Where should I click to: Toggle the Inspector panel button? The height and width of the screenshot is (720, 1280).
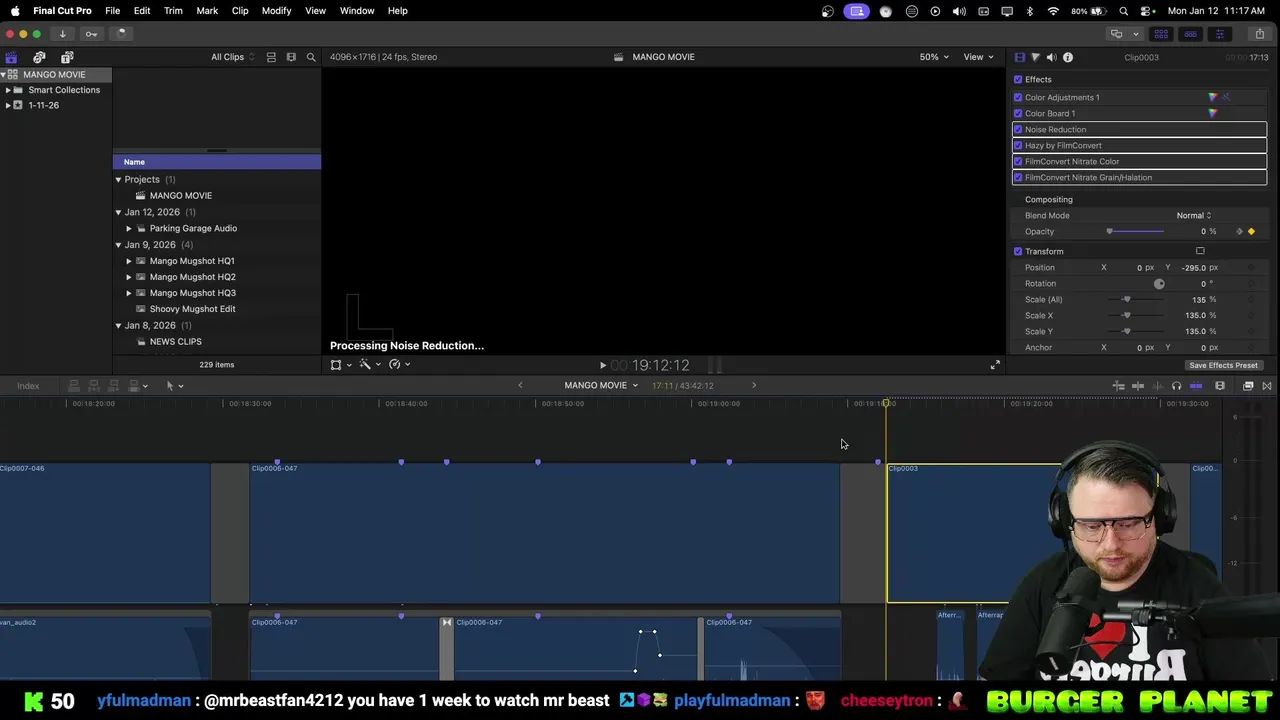tap(1219, 34)
